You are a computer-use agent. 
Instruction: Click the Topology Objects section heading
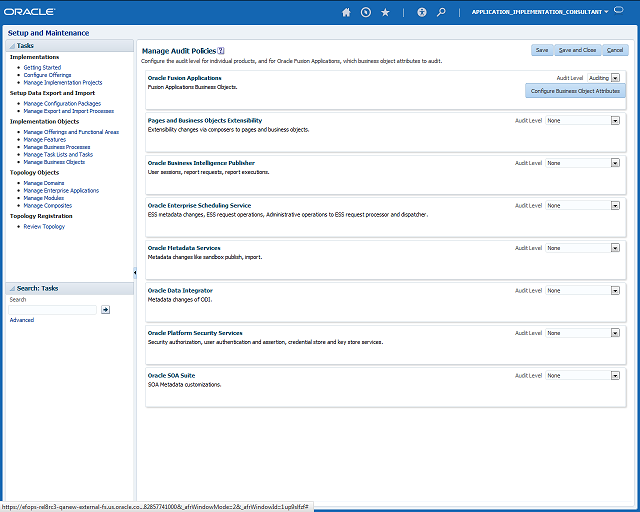click(x=34, y=172)
